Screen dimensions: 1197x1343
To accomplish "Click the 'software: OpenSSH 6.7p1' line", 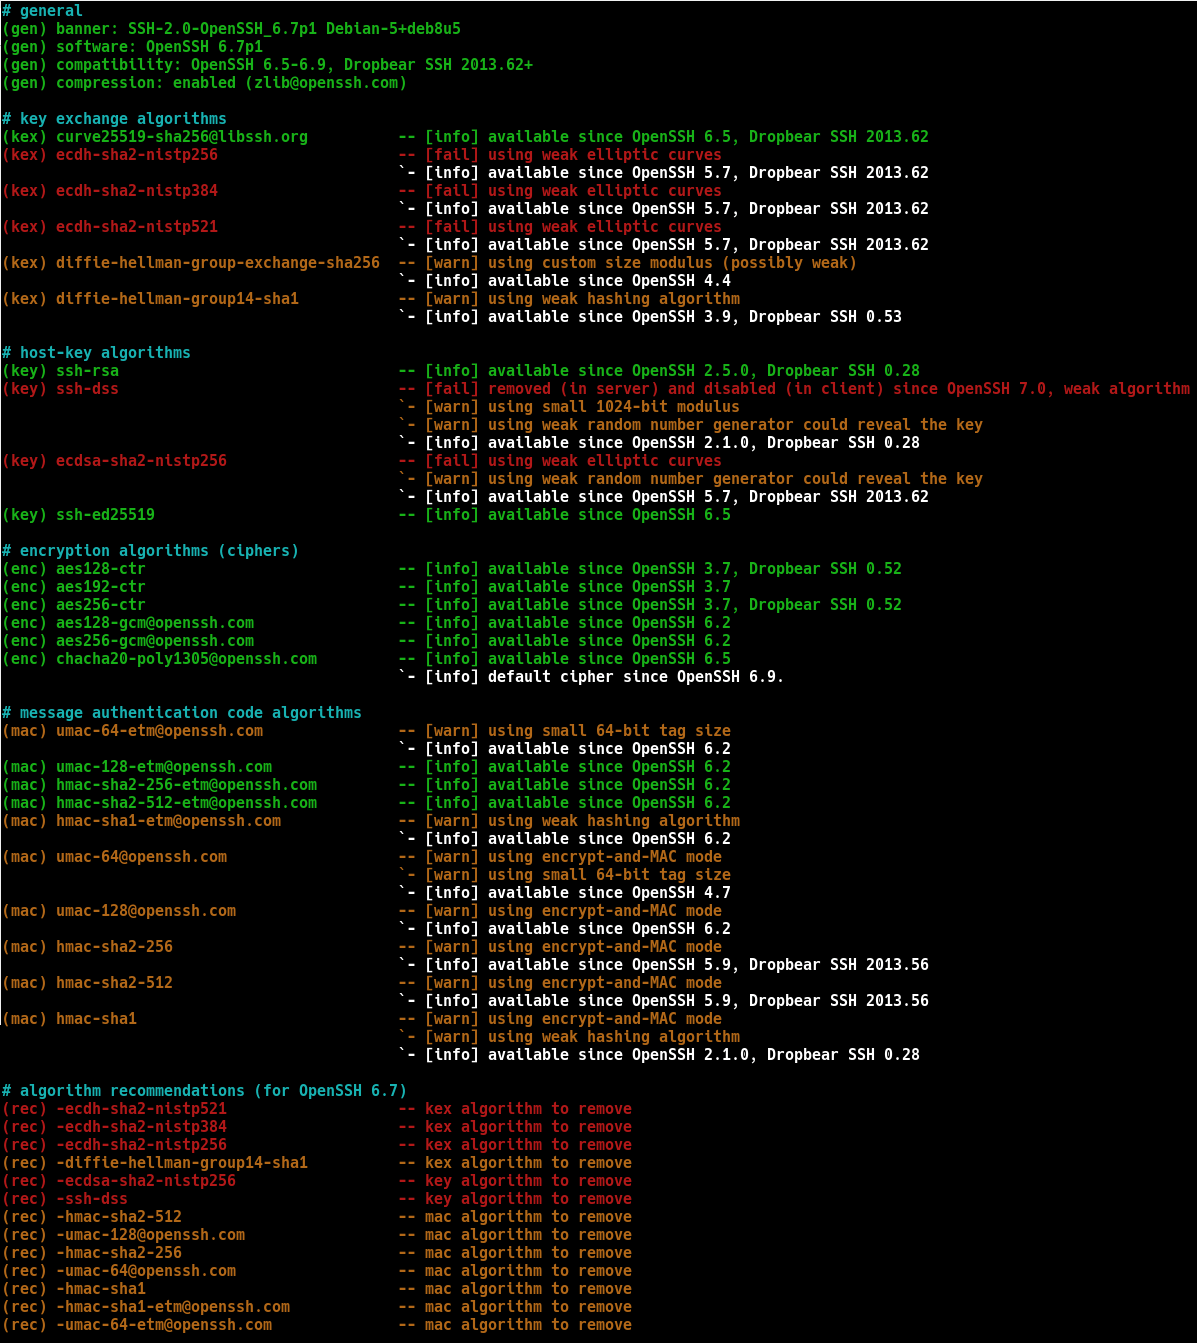I will [133, 47].
